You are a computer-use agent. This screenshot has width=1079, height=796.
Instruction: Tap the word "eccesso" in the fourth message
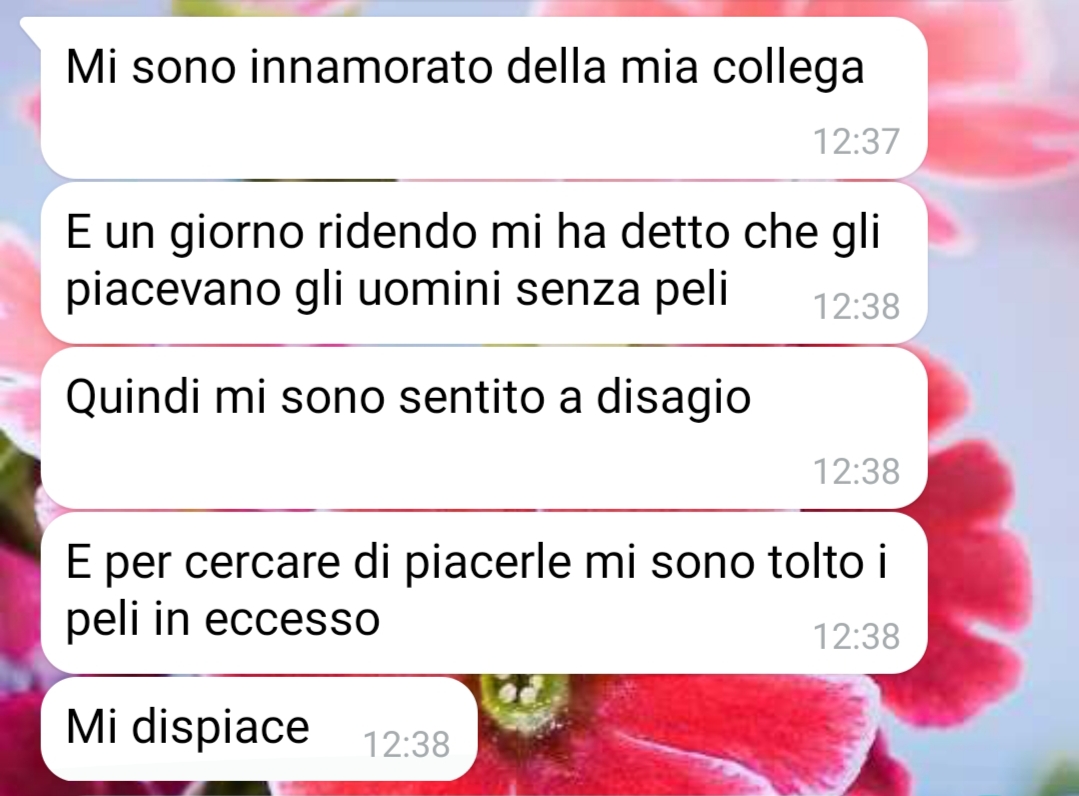point(292,620)
